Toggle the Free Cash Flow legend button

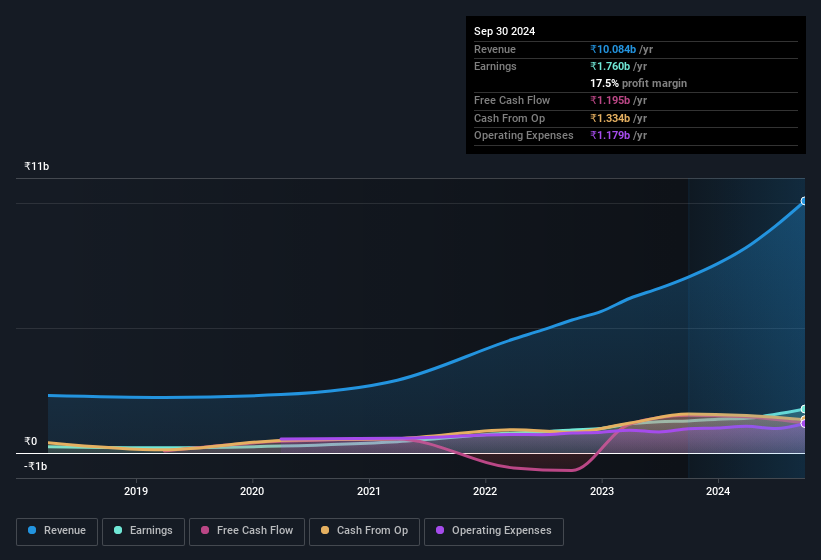point(247,531)
